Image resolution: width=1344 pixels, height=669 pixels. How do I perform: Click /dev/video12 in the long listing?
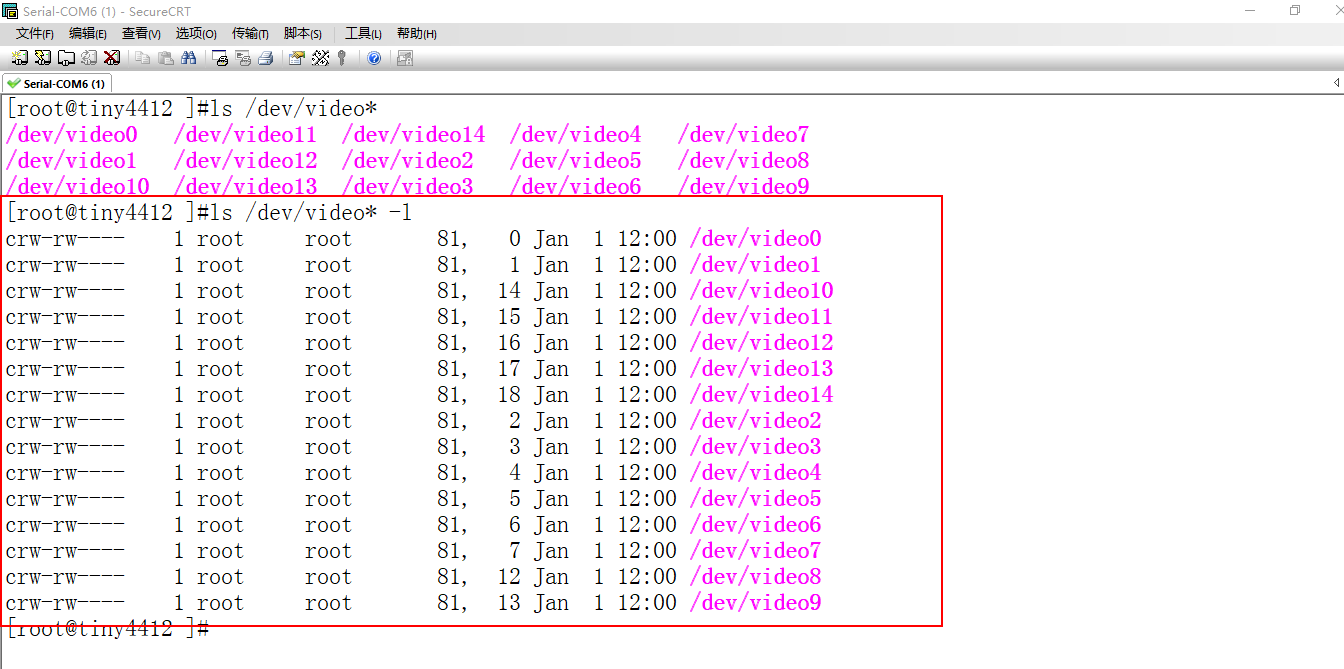pyautogui.click(x=761, y=343)
